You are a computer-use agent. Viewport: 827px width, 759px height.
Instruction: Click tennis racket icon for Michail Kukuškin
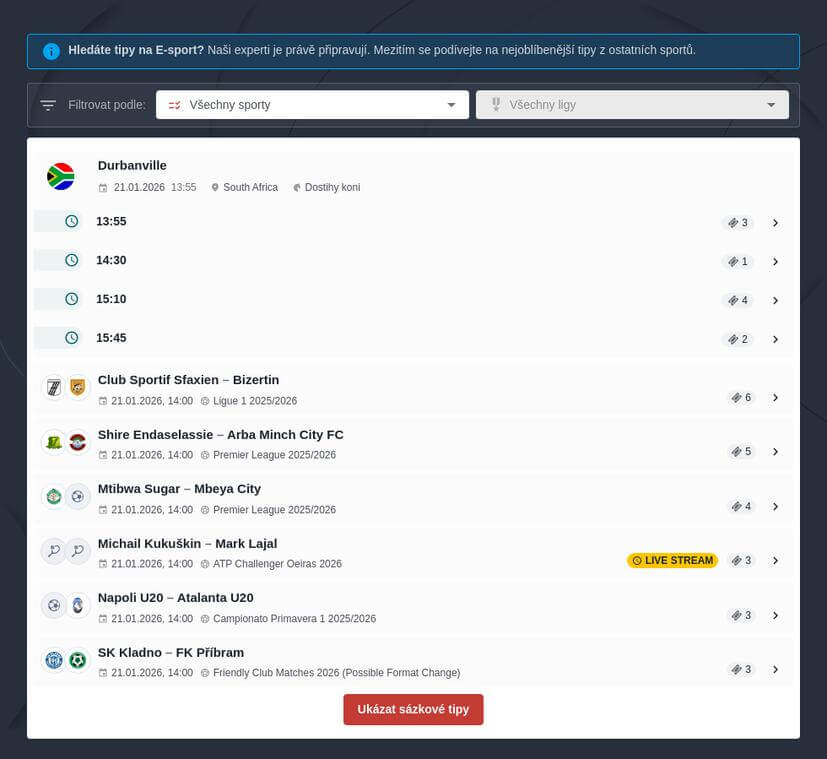pos(53,551)
